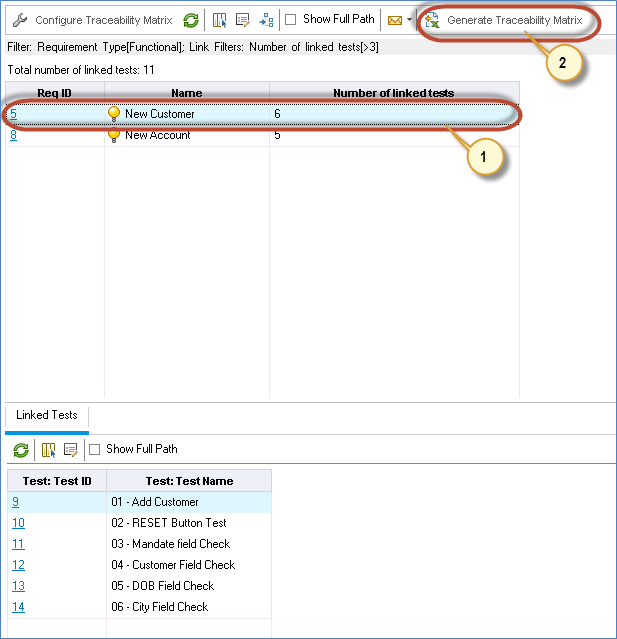Enable Show Full Path in top toolbar

291,20
